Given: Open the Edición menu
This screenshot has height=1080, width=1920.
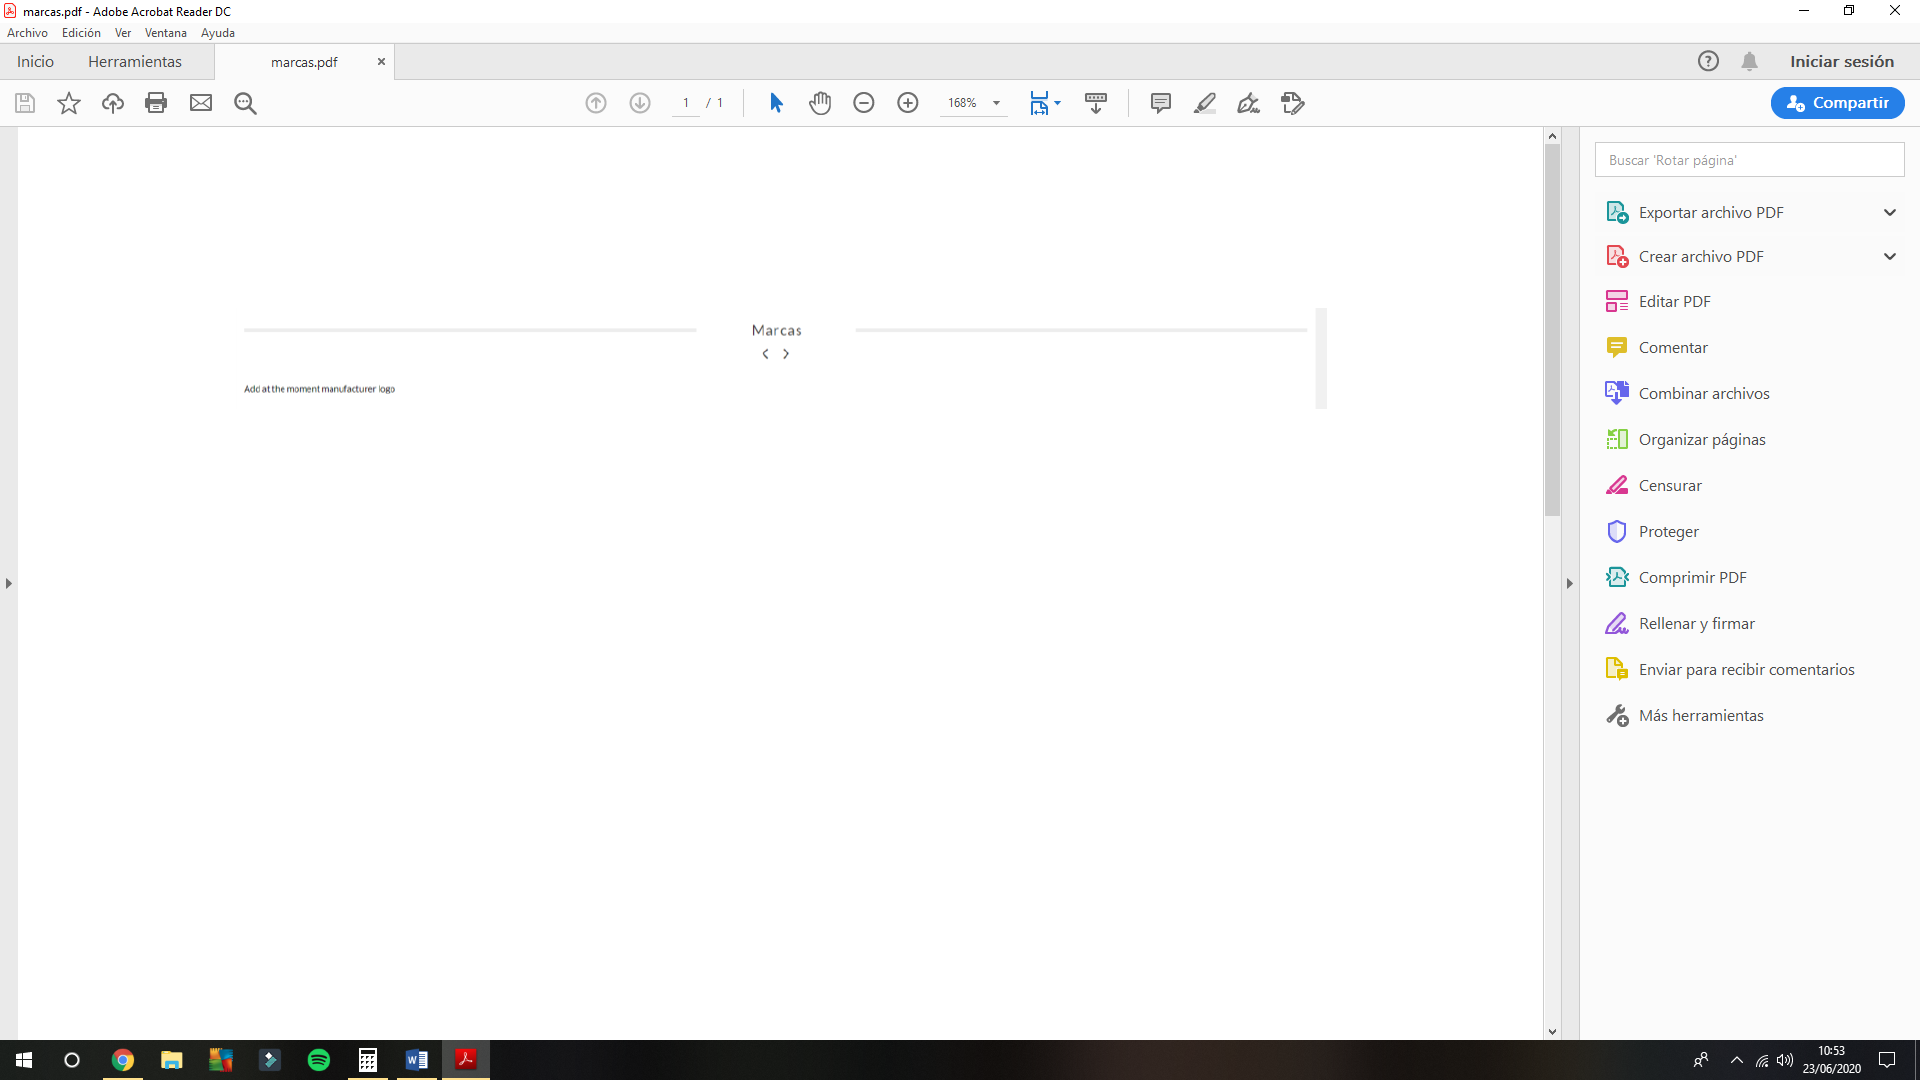Looking at the screenshot, I should 81,33.
